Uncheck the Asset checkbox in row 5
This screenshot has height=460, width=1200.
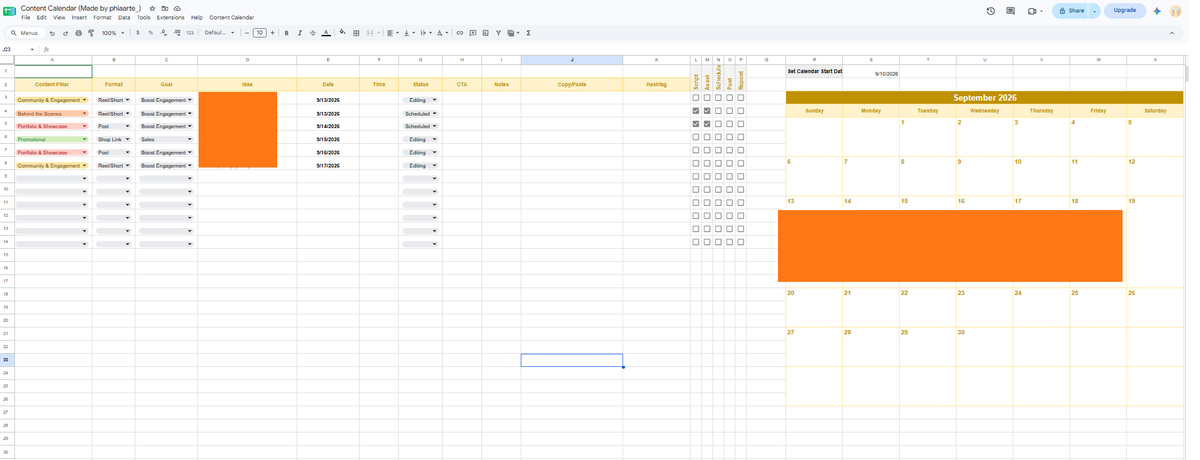coord(707,124)
